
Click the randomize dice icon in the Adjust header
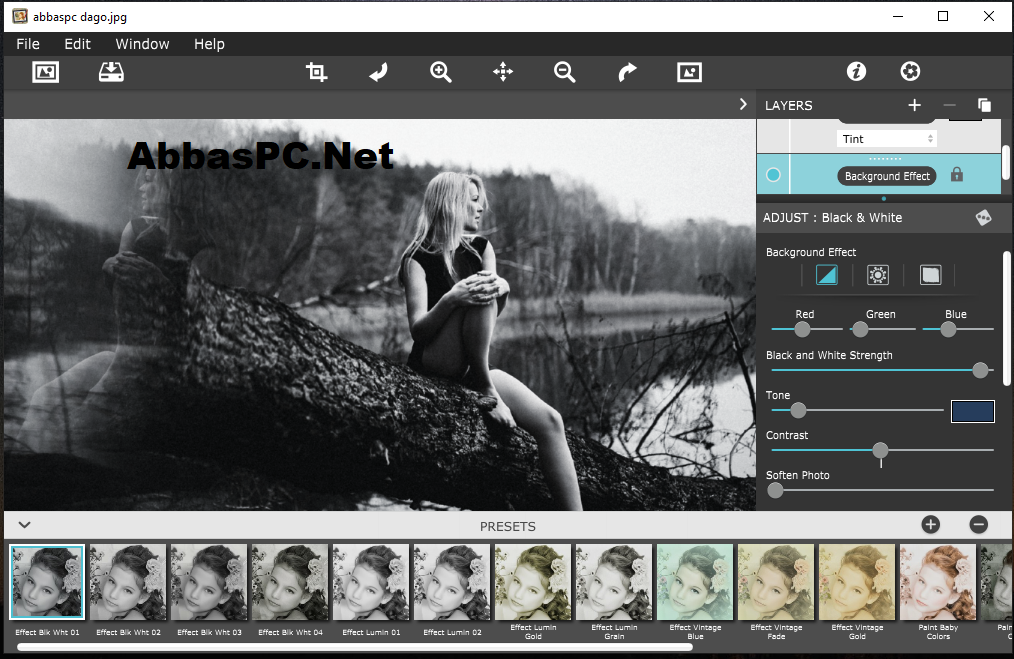coord(984,217)
